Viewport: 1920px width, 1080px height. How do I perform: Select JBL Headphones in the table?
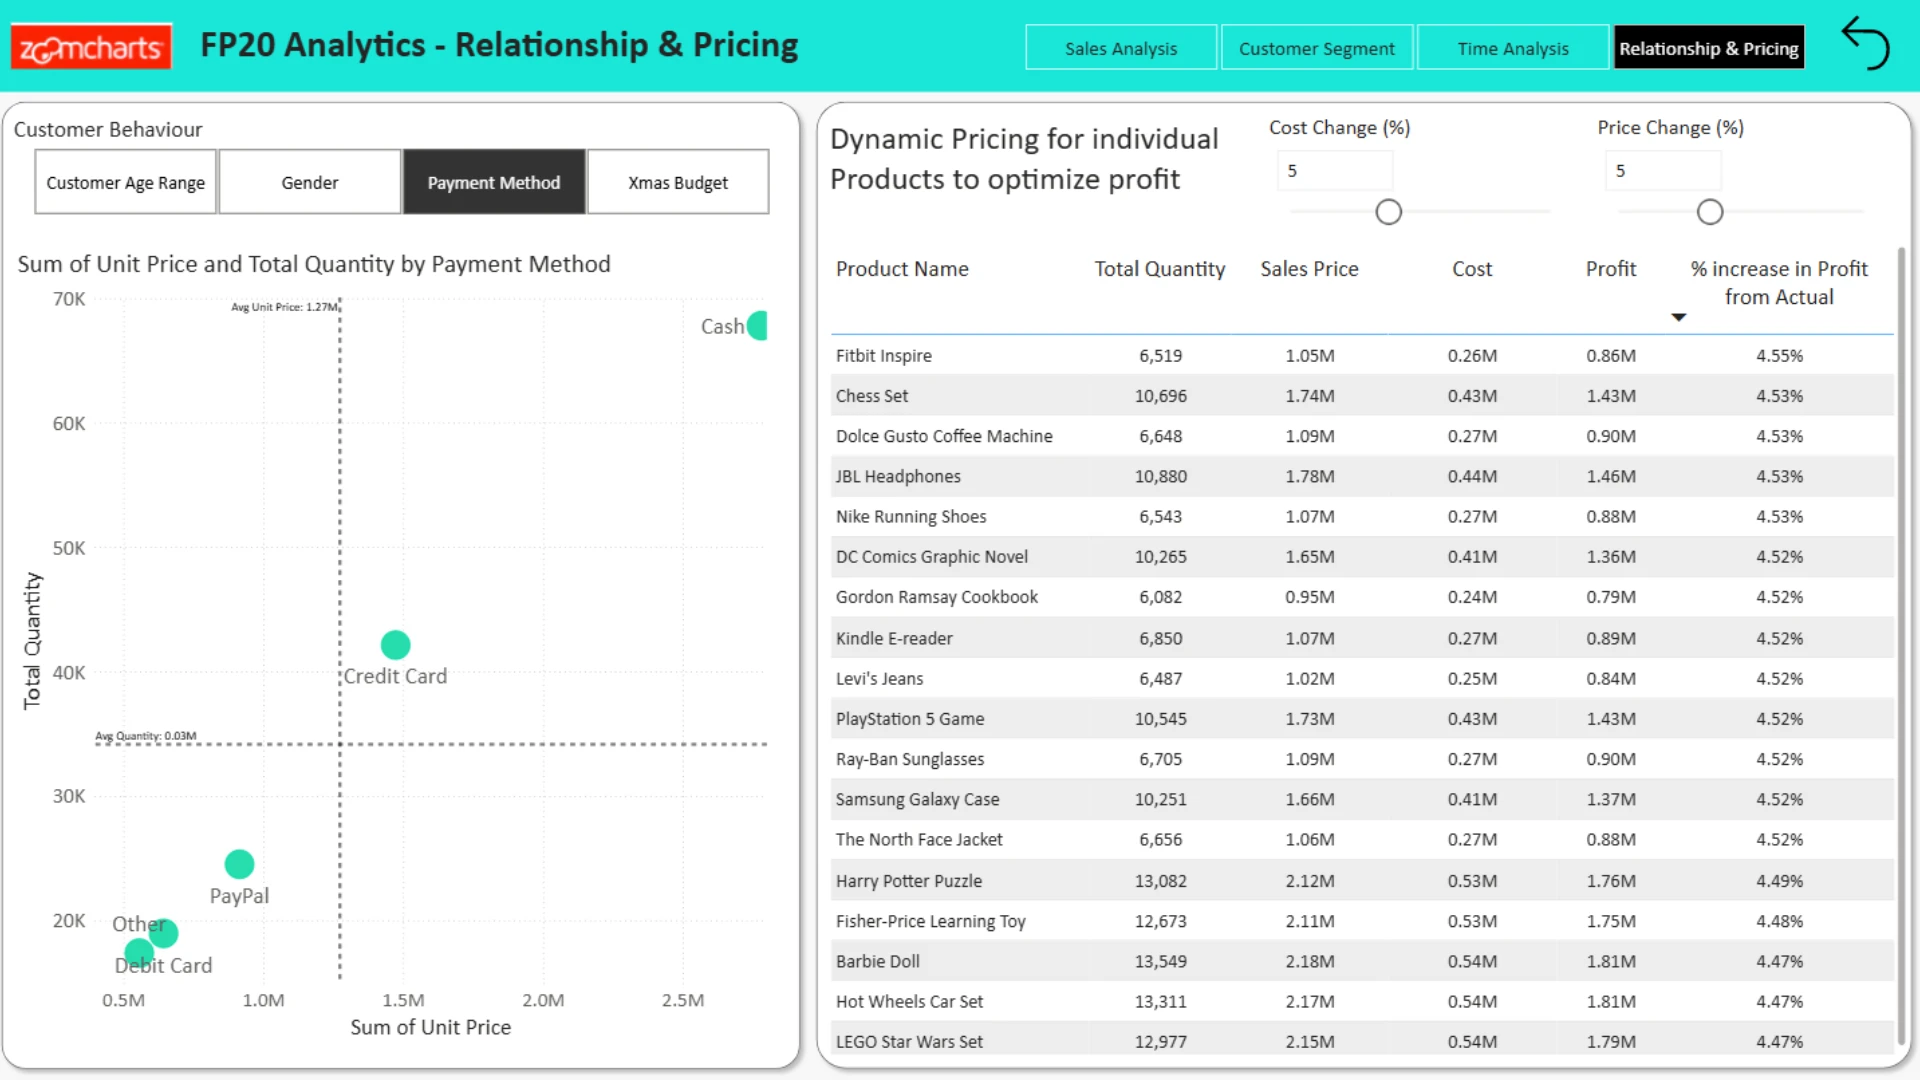pos(1362,477)
